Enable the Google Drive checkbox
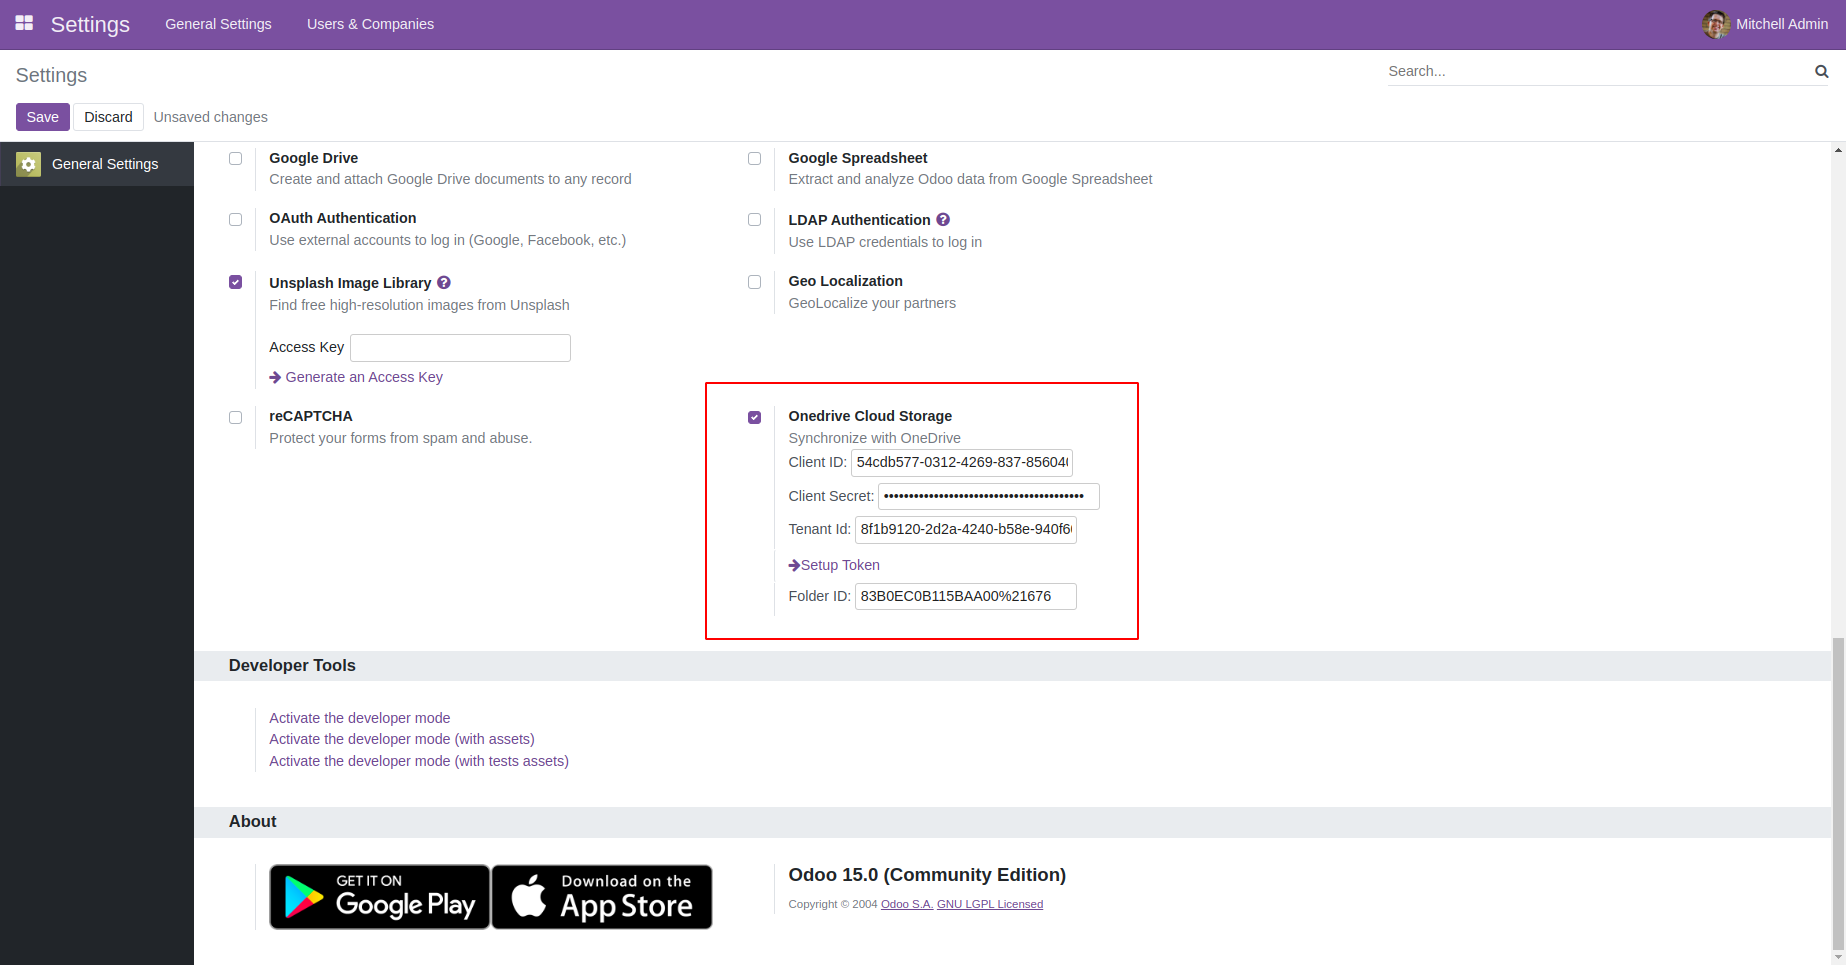This screenshot has width=1846, height=965. pyautogui.click(x=235, y=158)
